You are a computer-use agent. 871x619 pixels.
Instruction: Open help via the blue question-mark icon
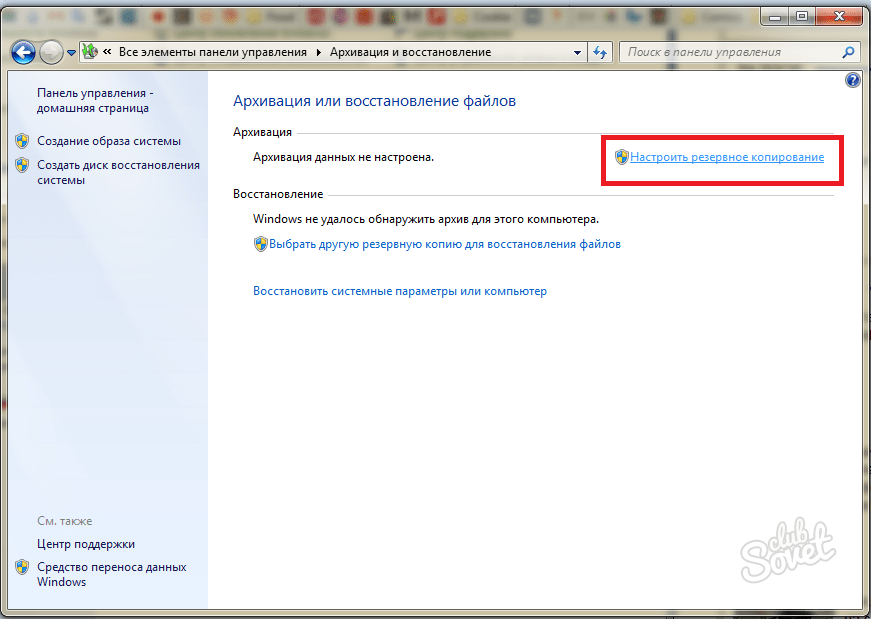point(852,80)
